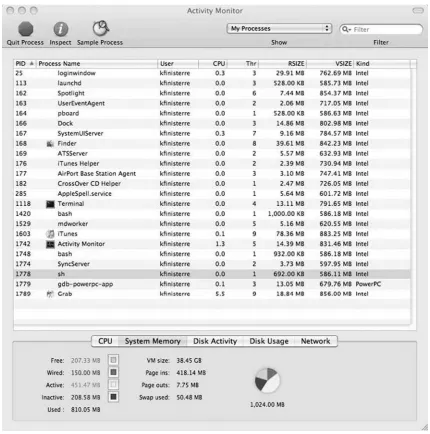Sort by Thr threads column header
The width and height of the screenshot is (430, 434).
click(243, 64)
